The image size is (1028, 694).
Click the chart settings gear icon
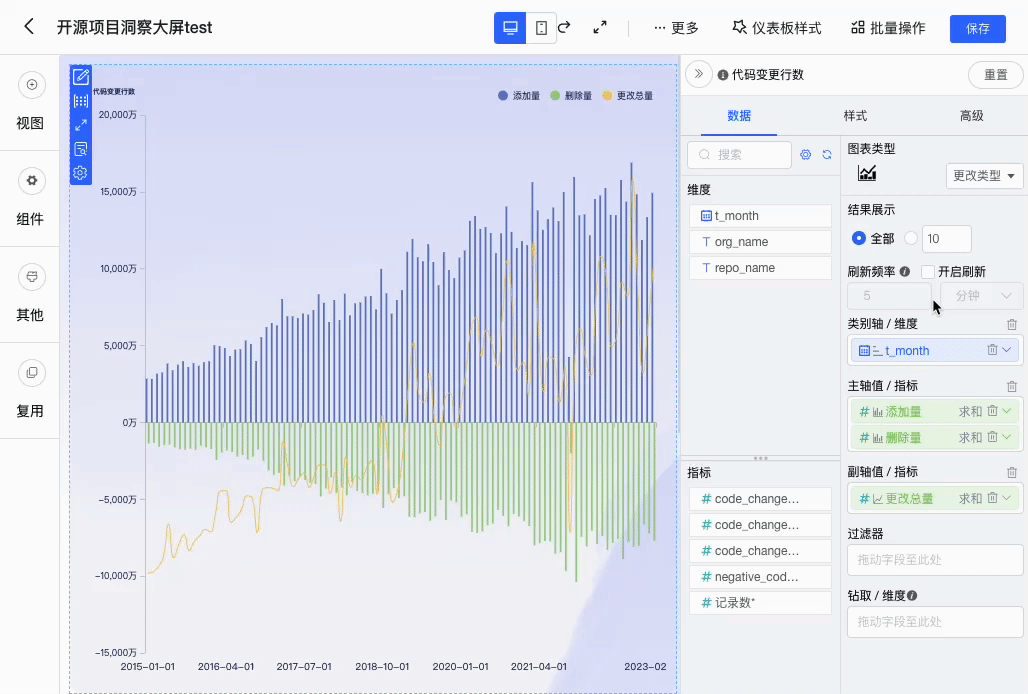point(80,173)
